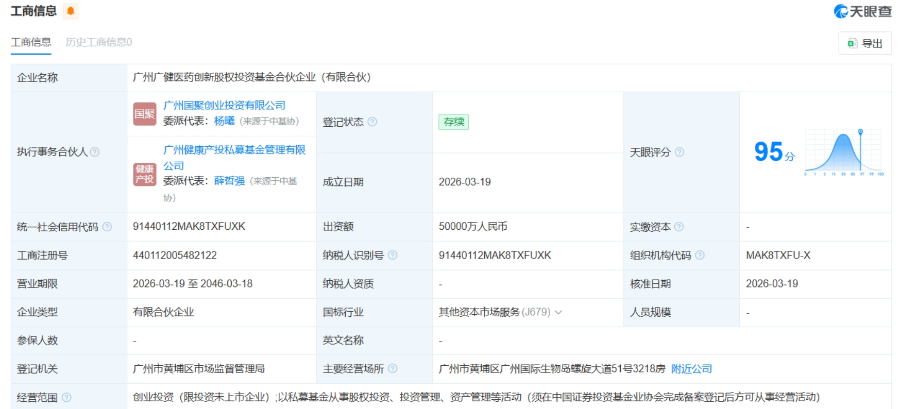
Task: Open representative 杨曦 profile link
Action: [x=224, y=120]
